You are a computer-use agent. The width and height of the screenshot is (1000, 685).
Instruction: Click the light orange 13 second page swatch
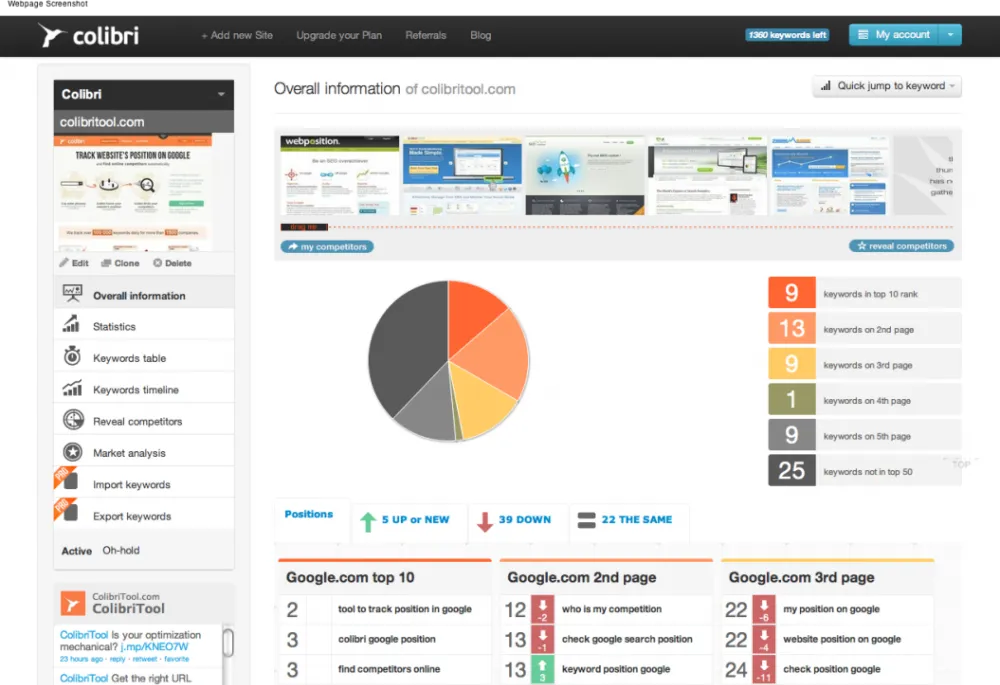pos(791,328)
